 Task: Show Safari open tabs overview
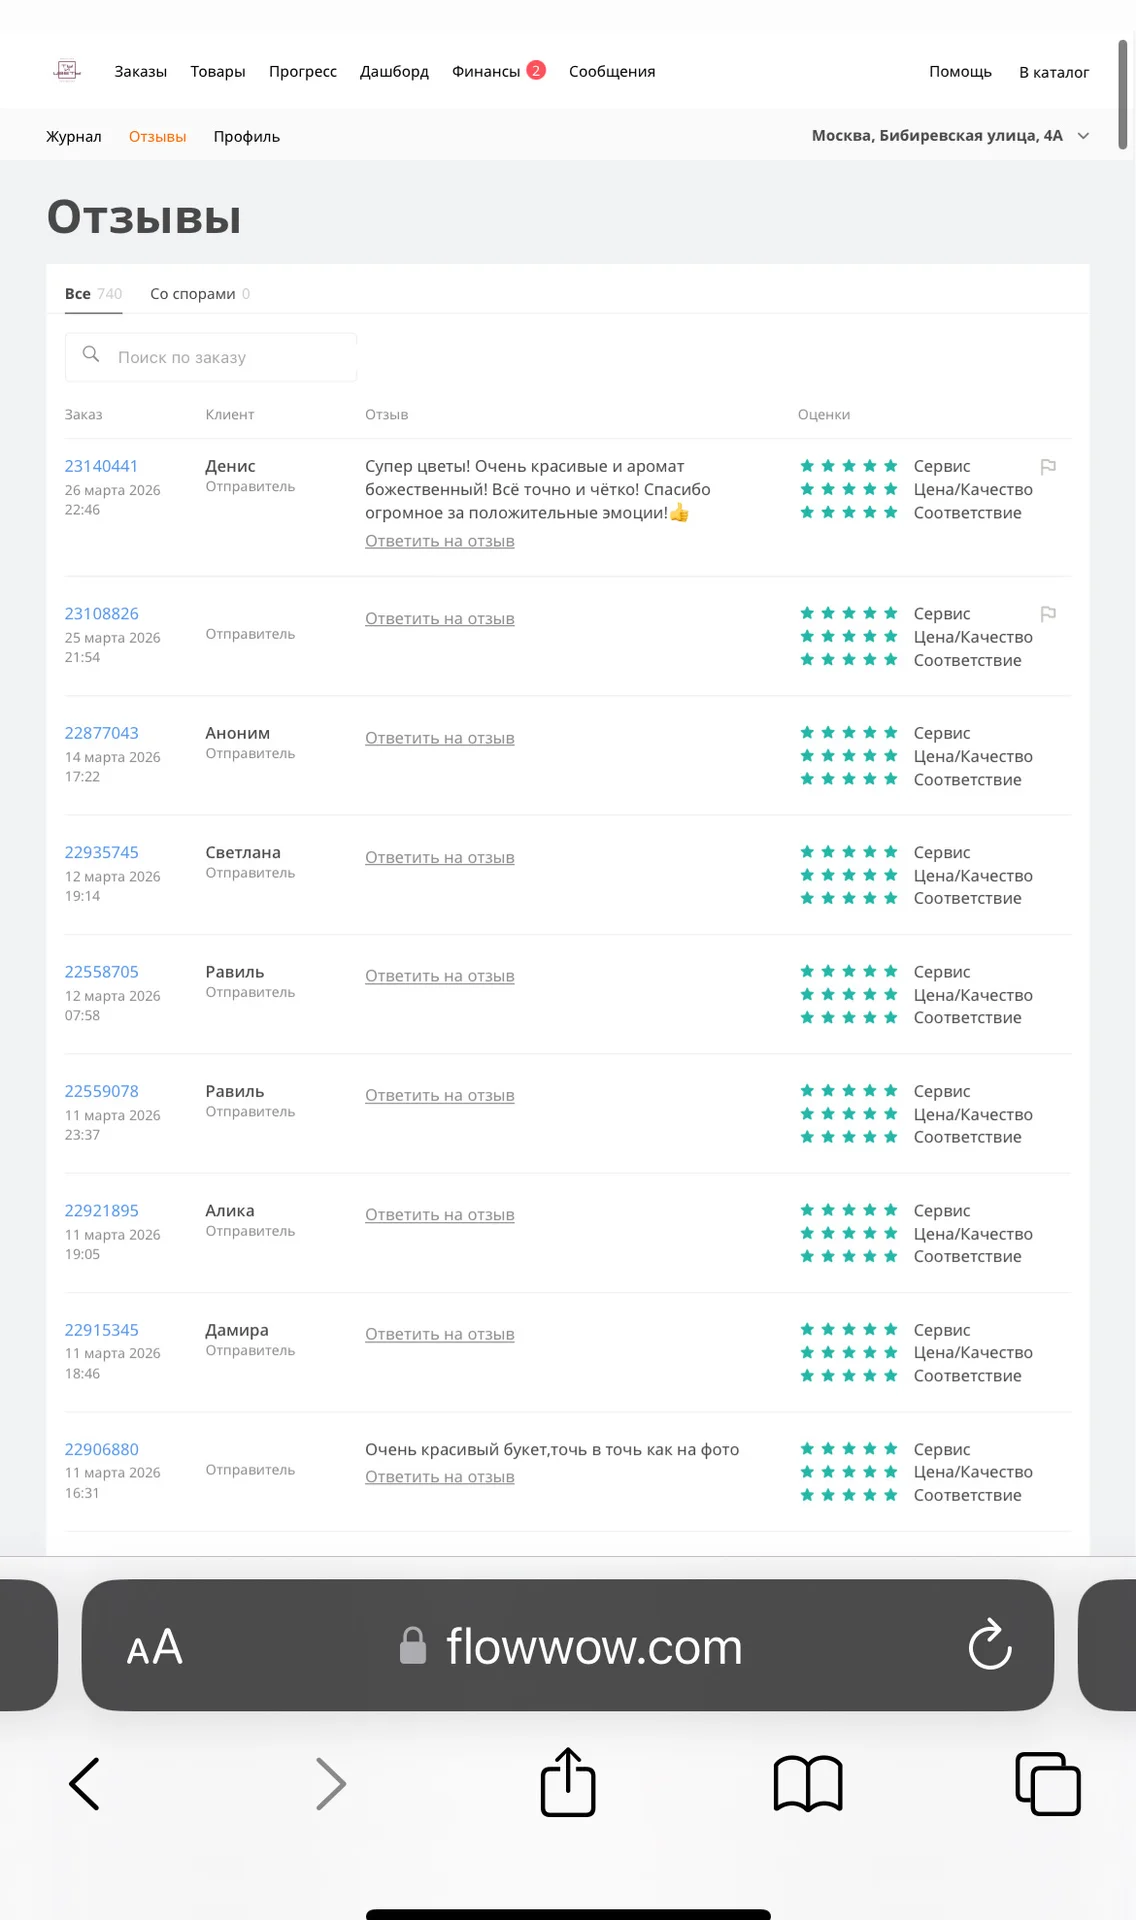point(1048,1783)
